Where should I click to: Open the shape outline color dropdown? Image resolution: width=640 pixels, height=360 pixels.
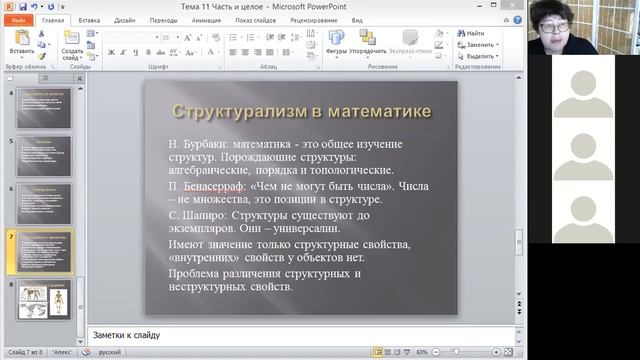tap(440, 45)
